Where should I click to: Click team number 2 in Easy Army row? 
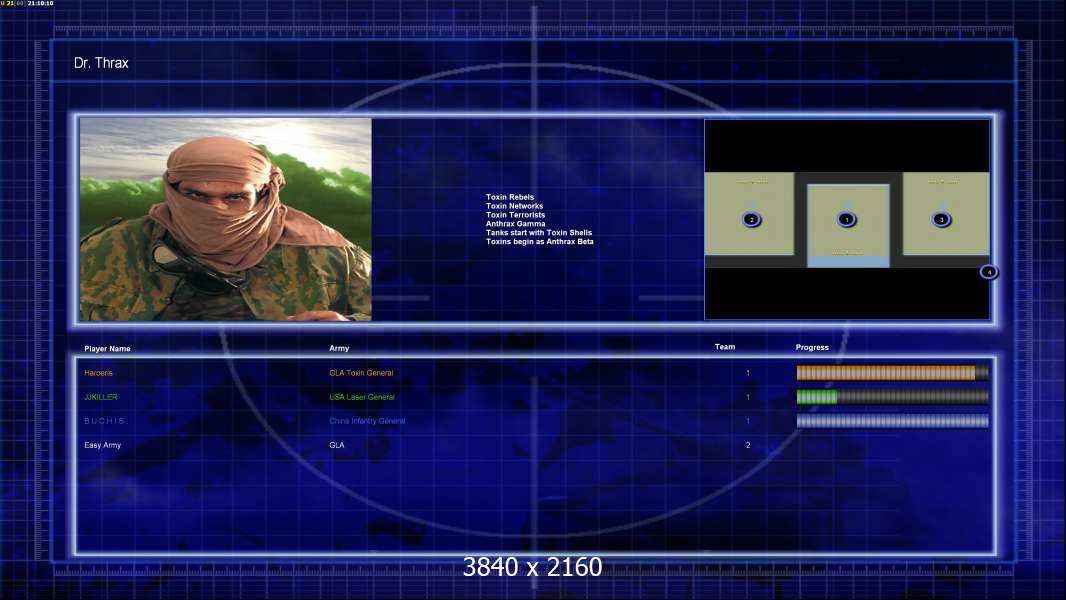(x=748, y=445)
